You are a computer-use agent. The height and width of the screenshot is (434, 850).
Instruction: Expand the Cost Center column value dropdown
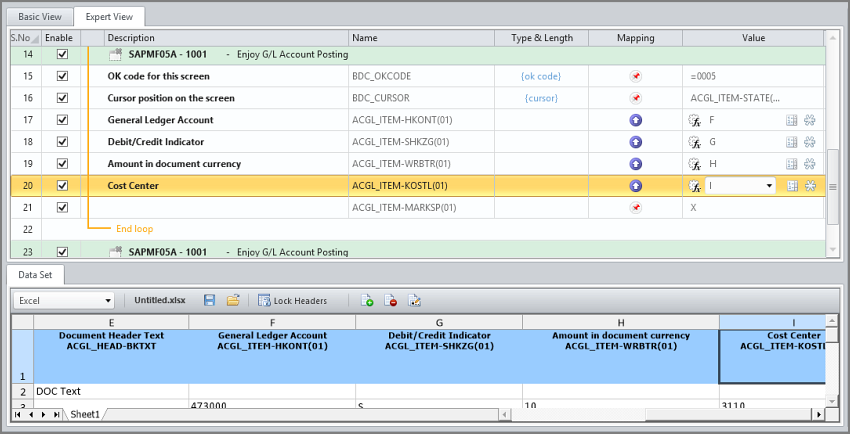coord(768,186)
